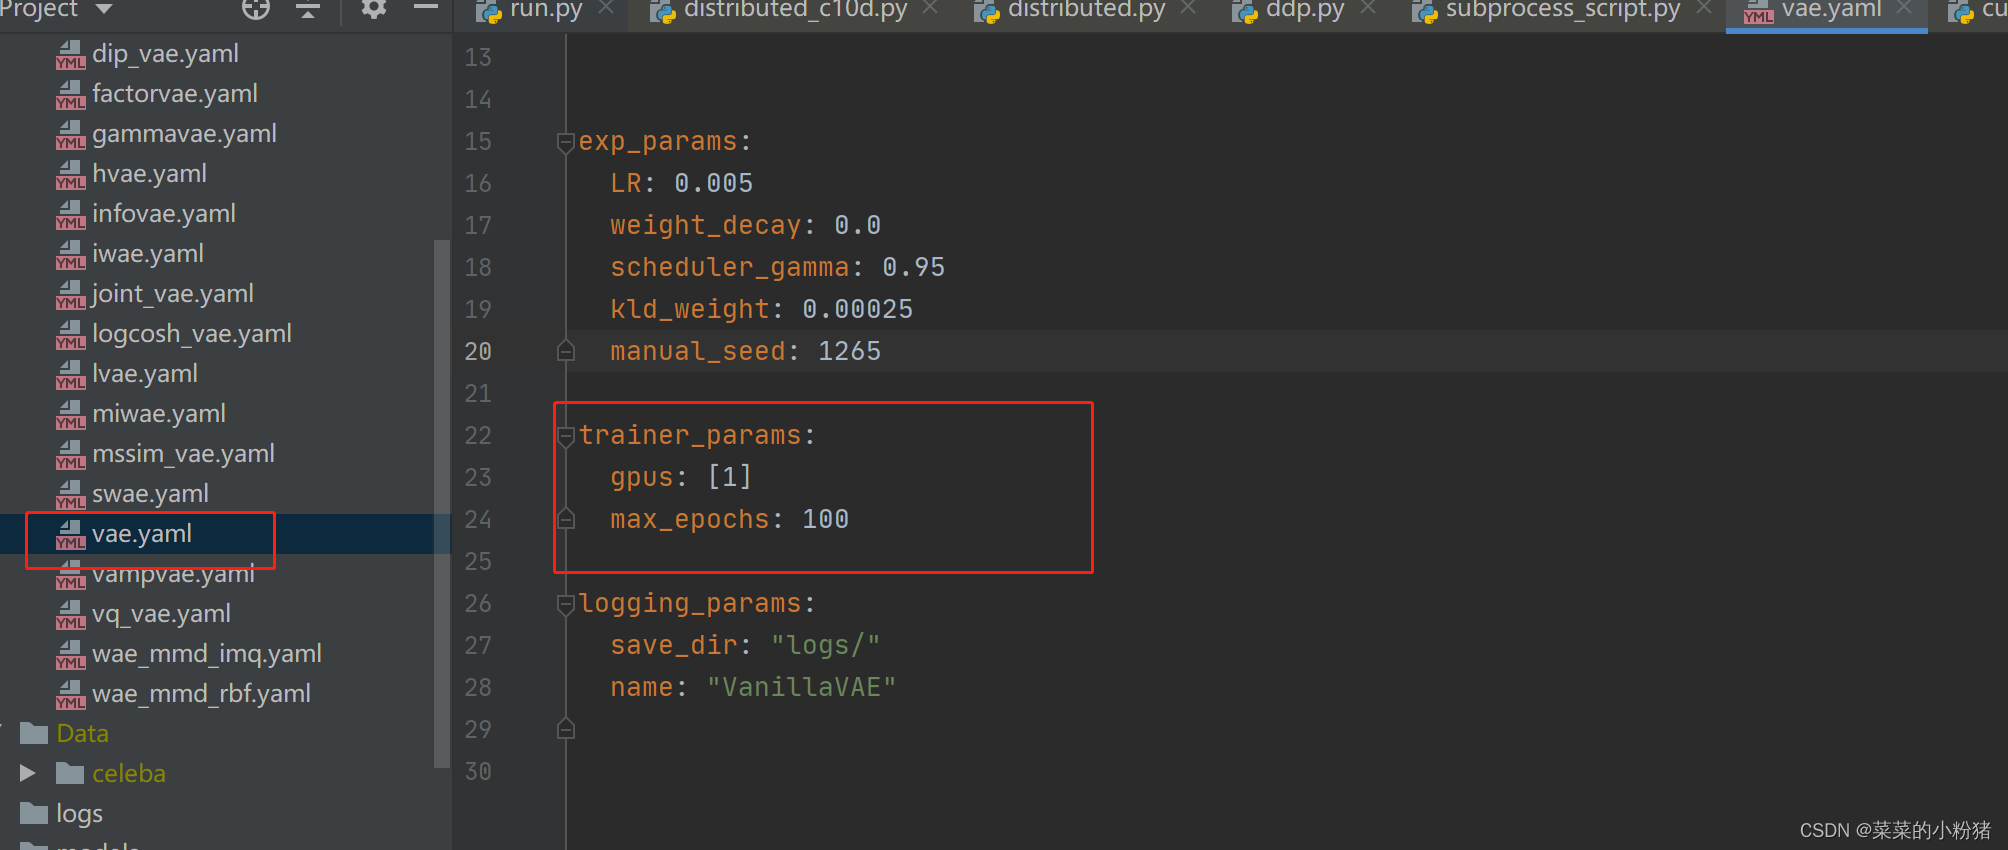The width and height of the screenshot is (2008, 850).
Task: Click the YML icon of infovae.yaml
Action: [x=70, y=214]
